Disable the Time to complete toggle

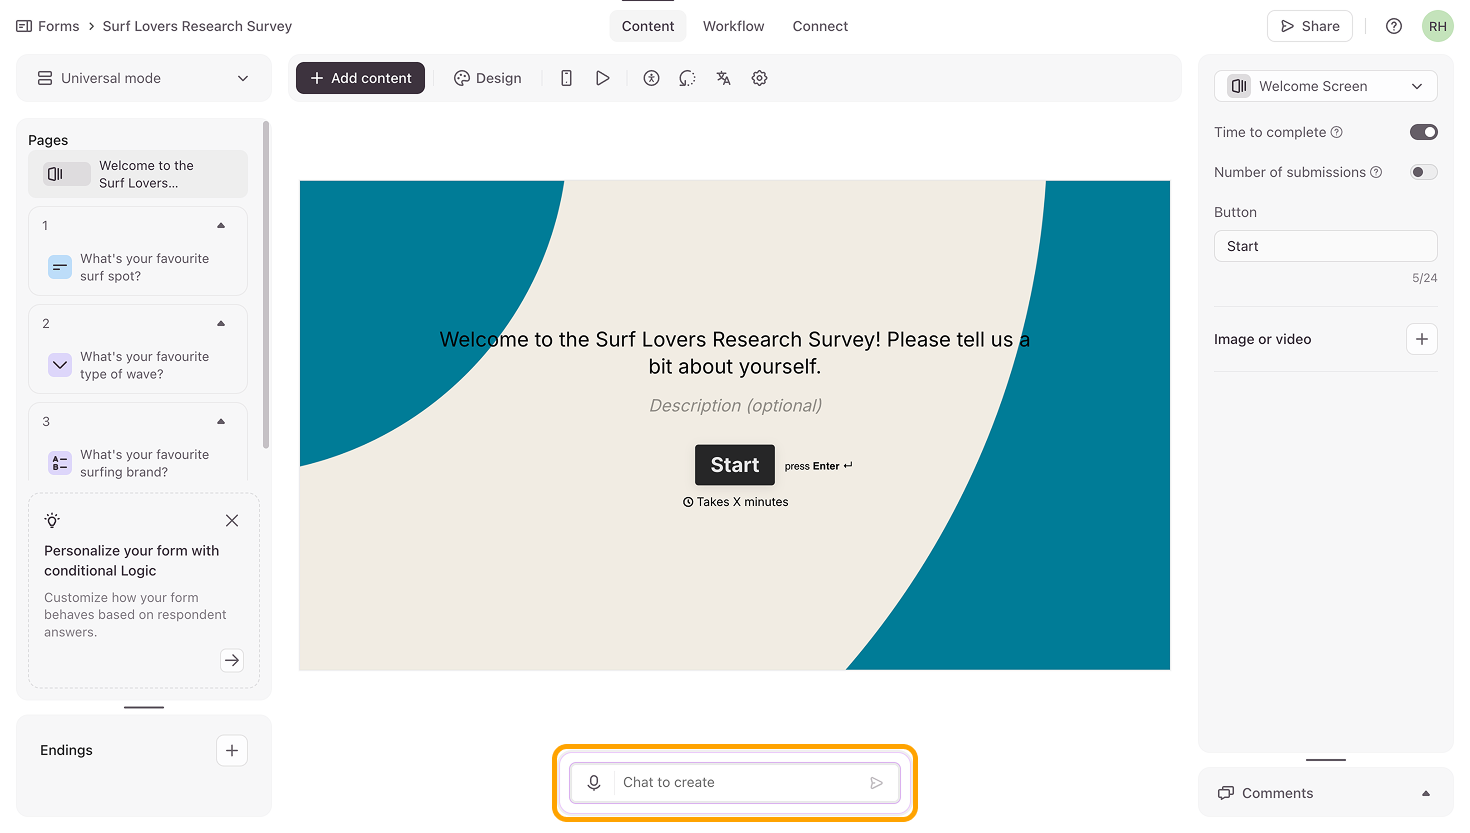[1423, 132]
